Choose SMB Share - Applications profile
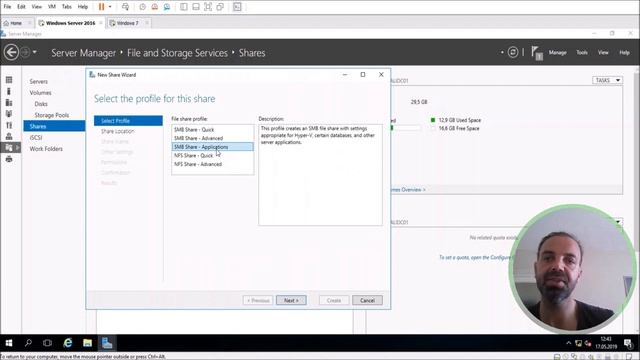Viewport: 640px width, 360px height. pyautogui.click(x=212, y=147)
